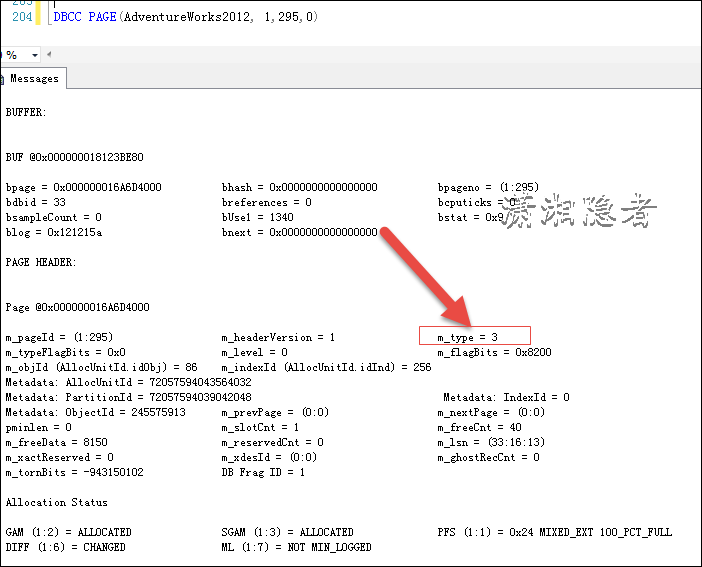Screen dimensions: 702x567
Task: Select ML (1:7) = NOT MIN_LOGGED entry
Action: pyautogui.click(x=296, y=547)
